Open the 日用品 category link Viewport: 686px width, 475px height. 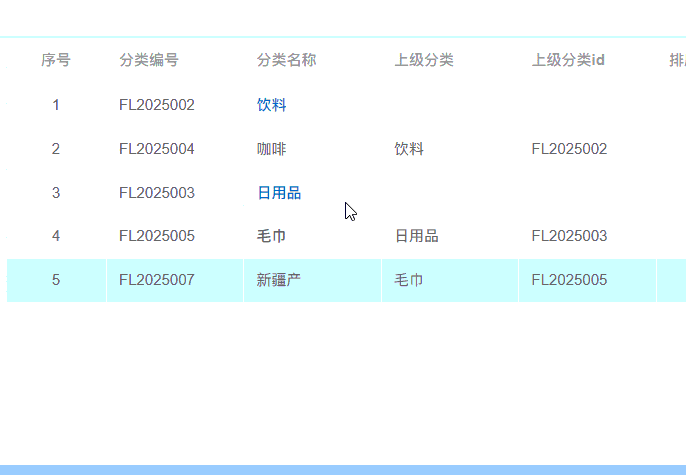point(279,193)
